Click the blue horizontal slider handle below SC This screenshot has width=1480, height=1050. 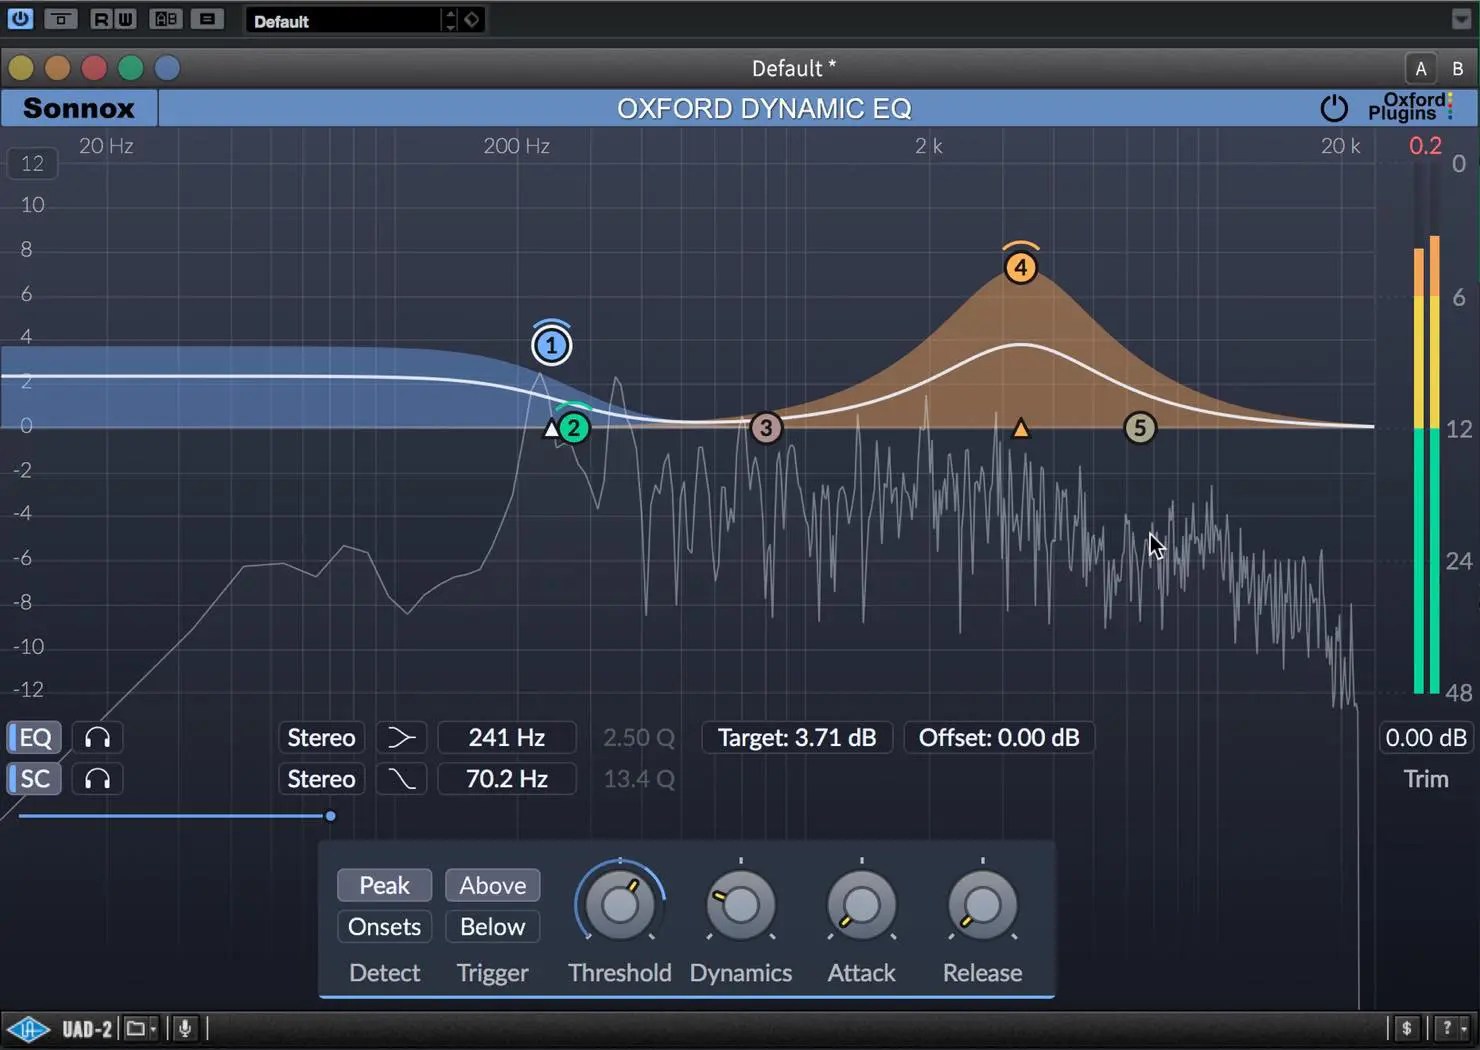point(330,816)
